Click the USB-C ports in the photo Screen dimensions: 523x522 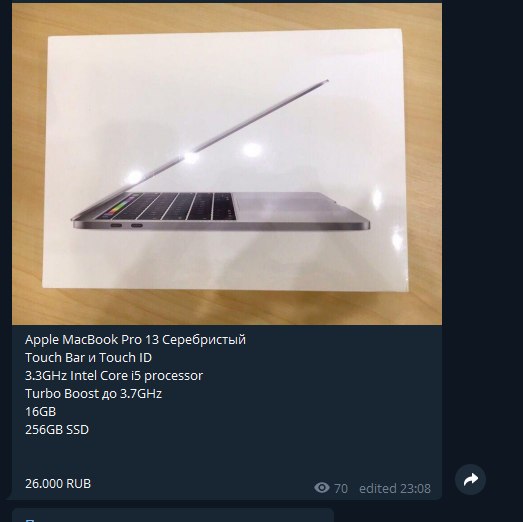pyautogui.click(x=126, y=225)
